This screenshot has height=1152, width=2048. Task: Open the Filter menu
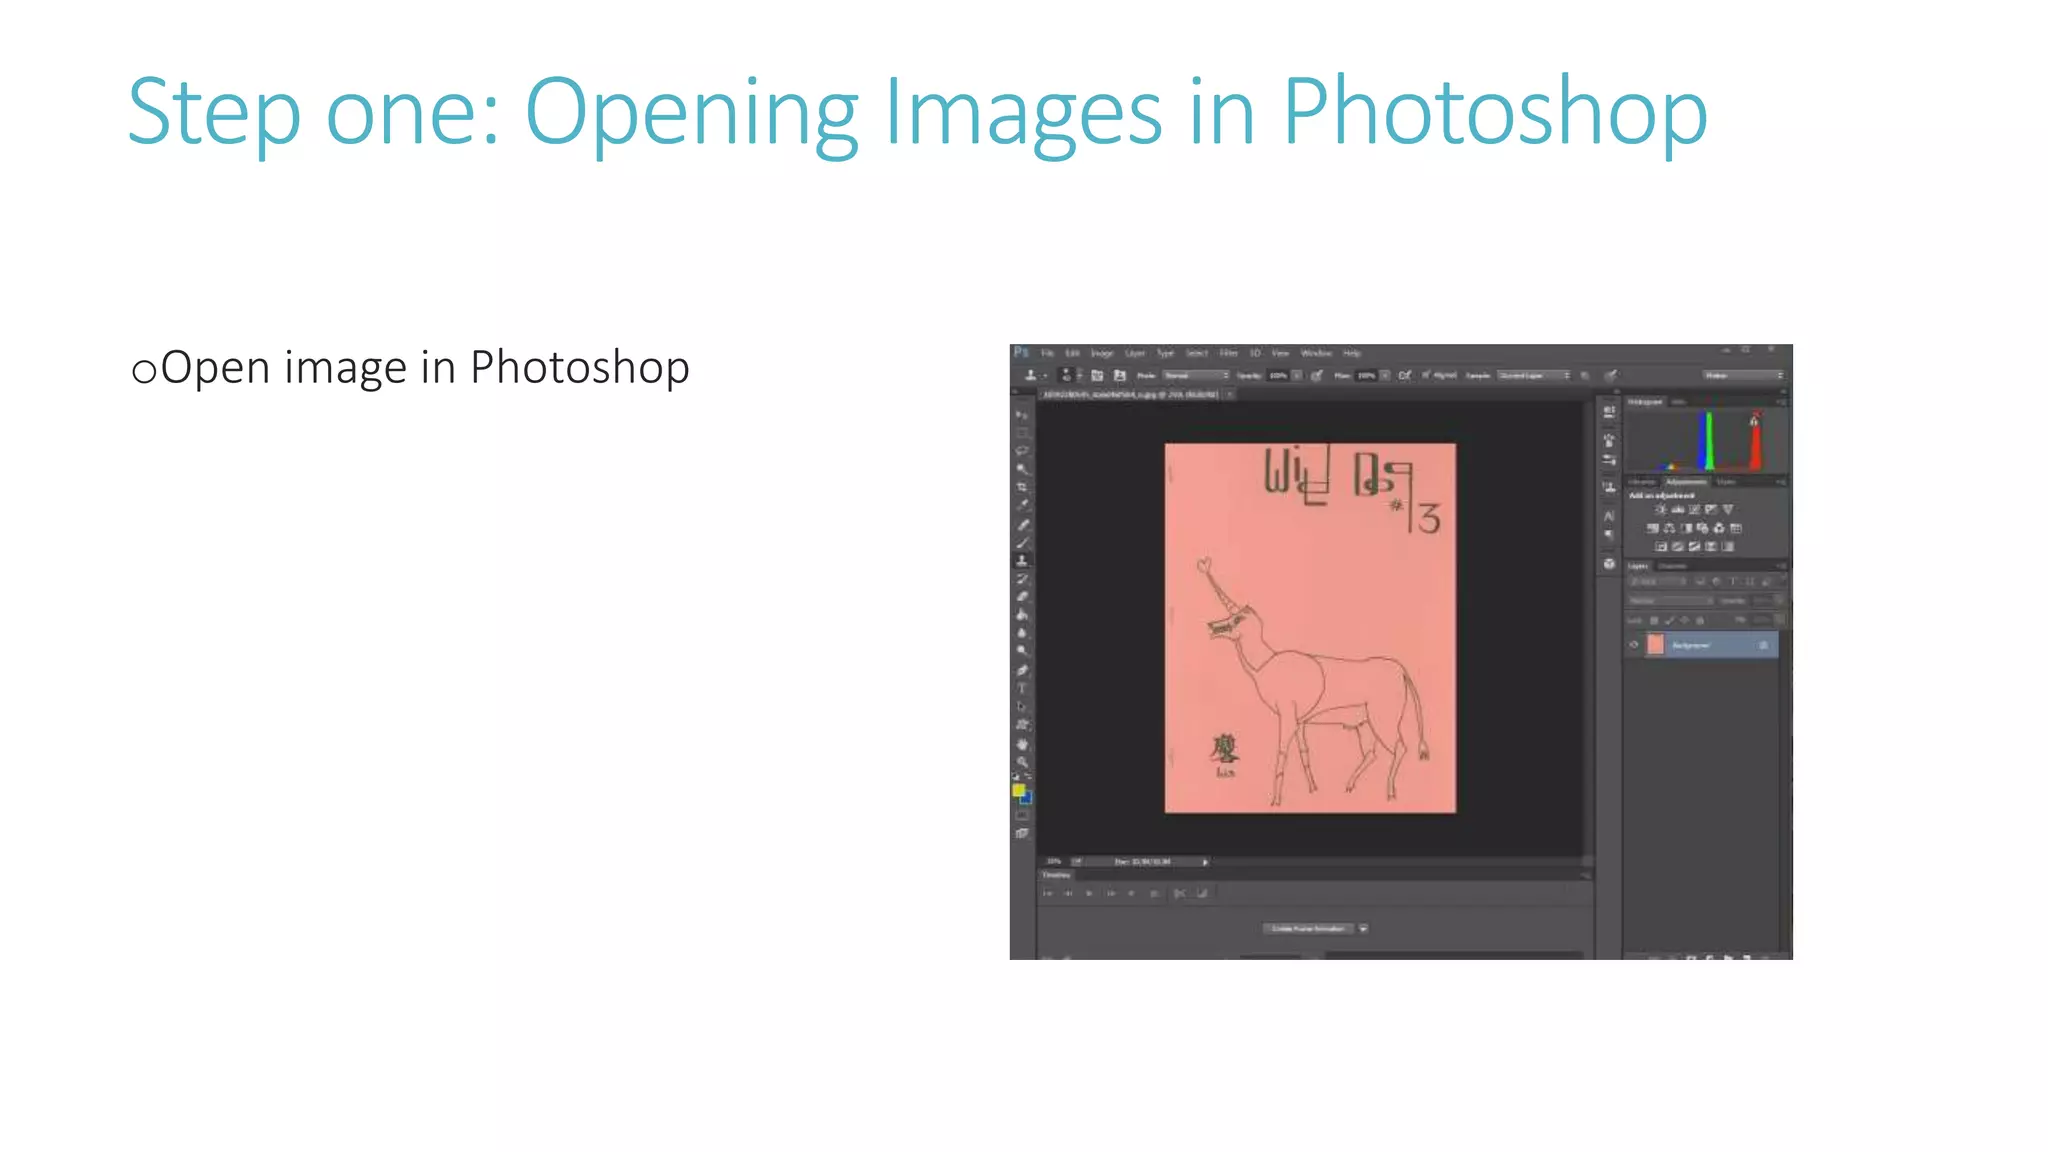click(1229, 353)
